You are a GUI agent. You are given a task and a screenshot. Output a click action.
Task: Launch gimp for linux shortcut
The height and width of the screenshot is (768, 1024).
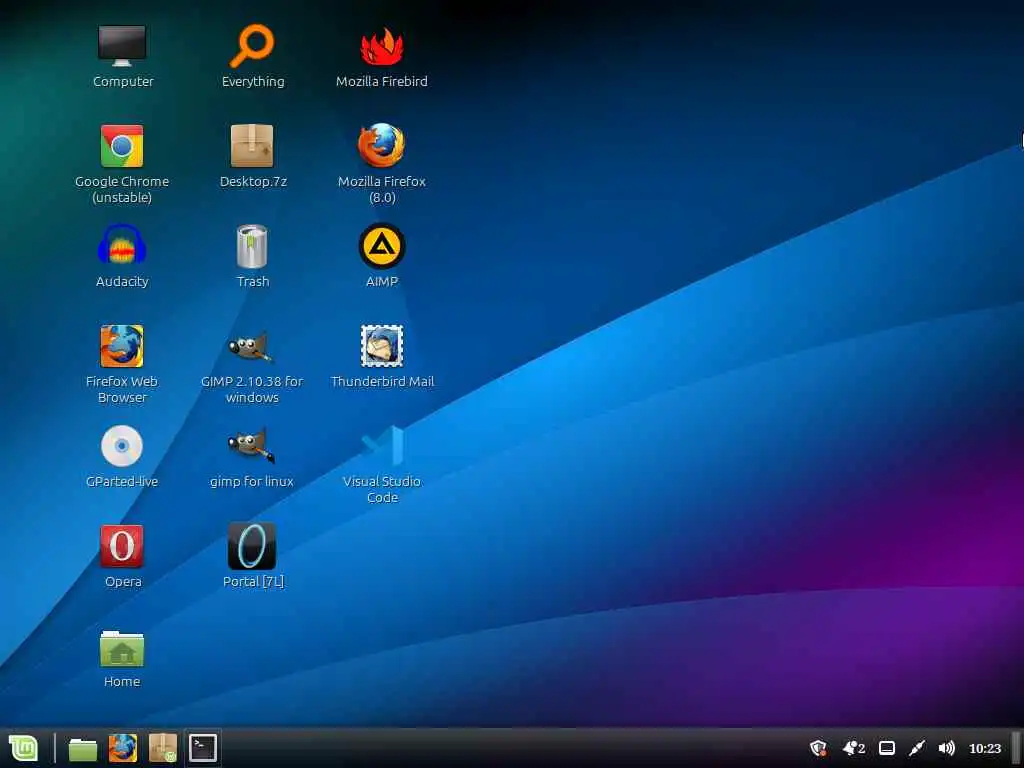tap(251, 445)
